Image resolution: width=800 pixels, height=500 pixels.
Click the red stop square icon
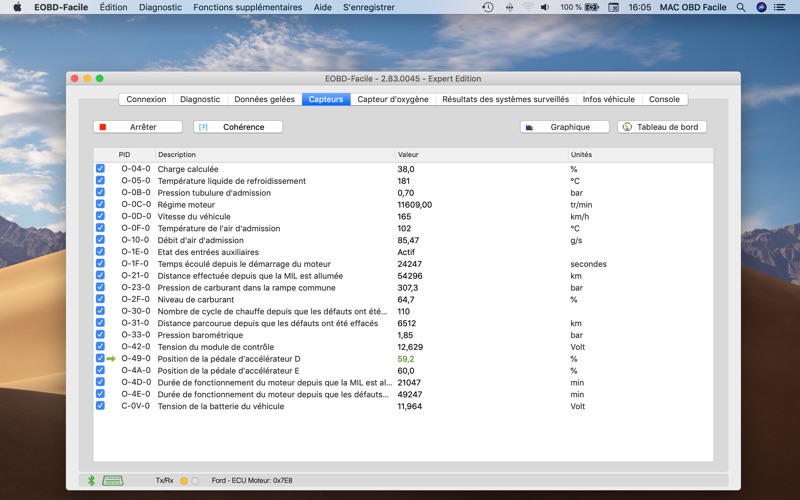(103, 127)
